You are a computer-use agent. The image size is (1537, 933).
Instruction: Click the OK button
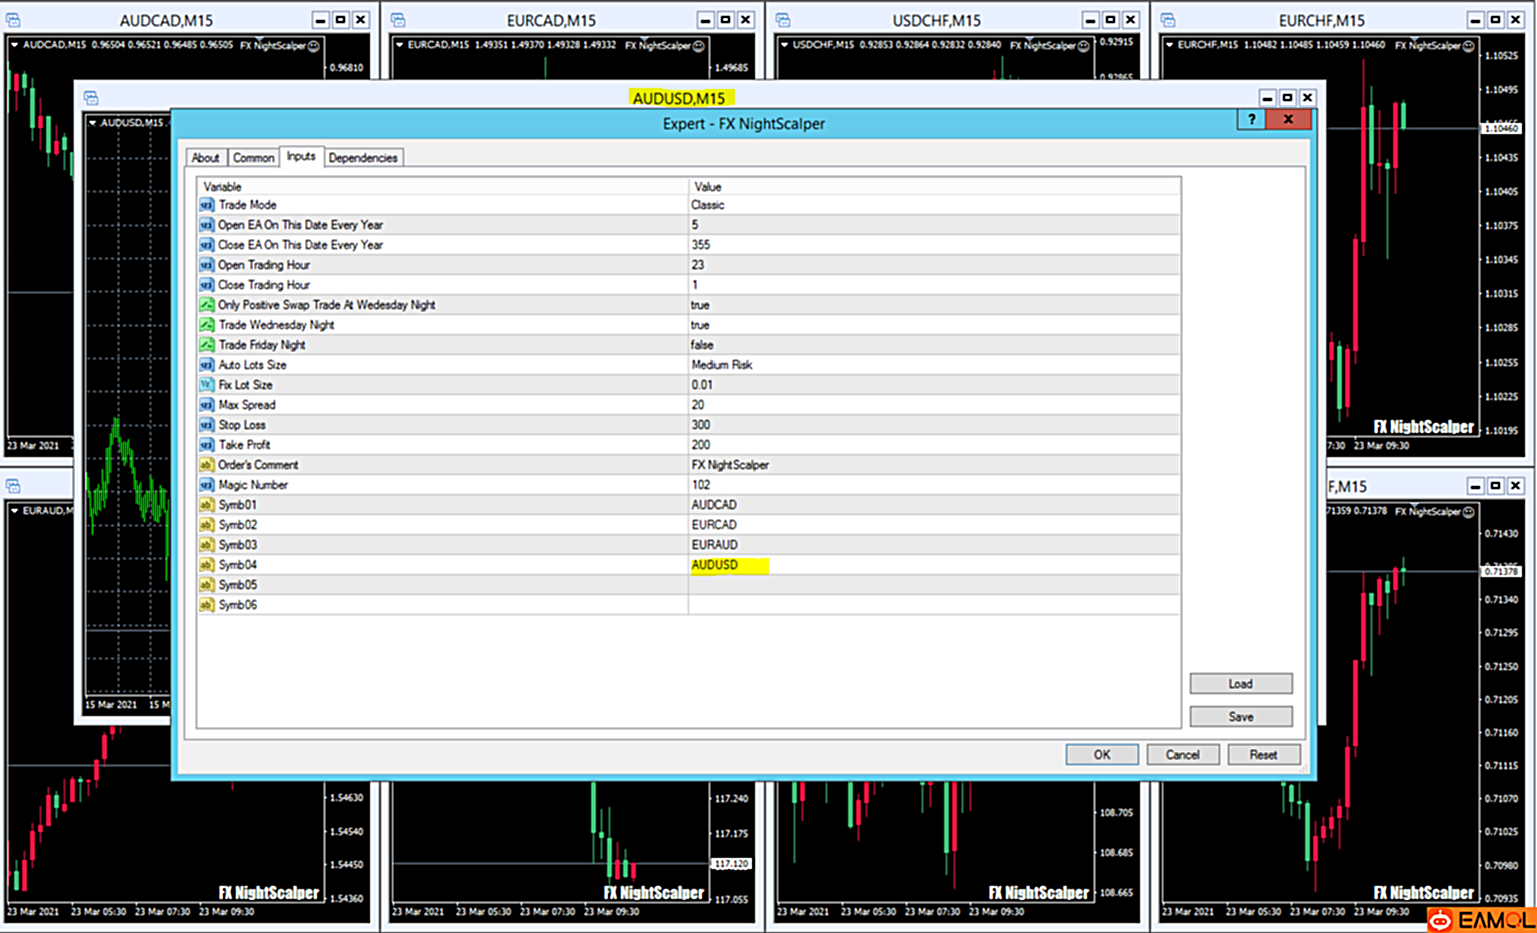[x=1101, y=755]
